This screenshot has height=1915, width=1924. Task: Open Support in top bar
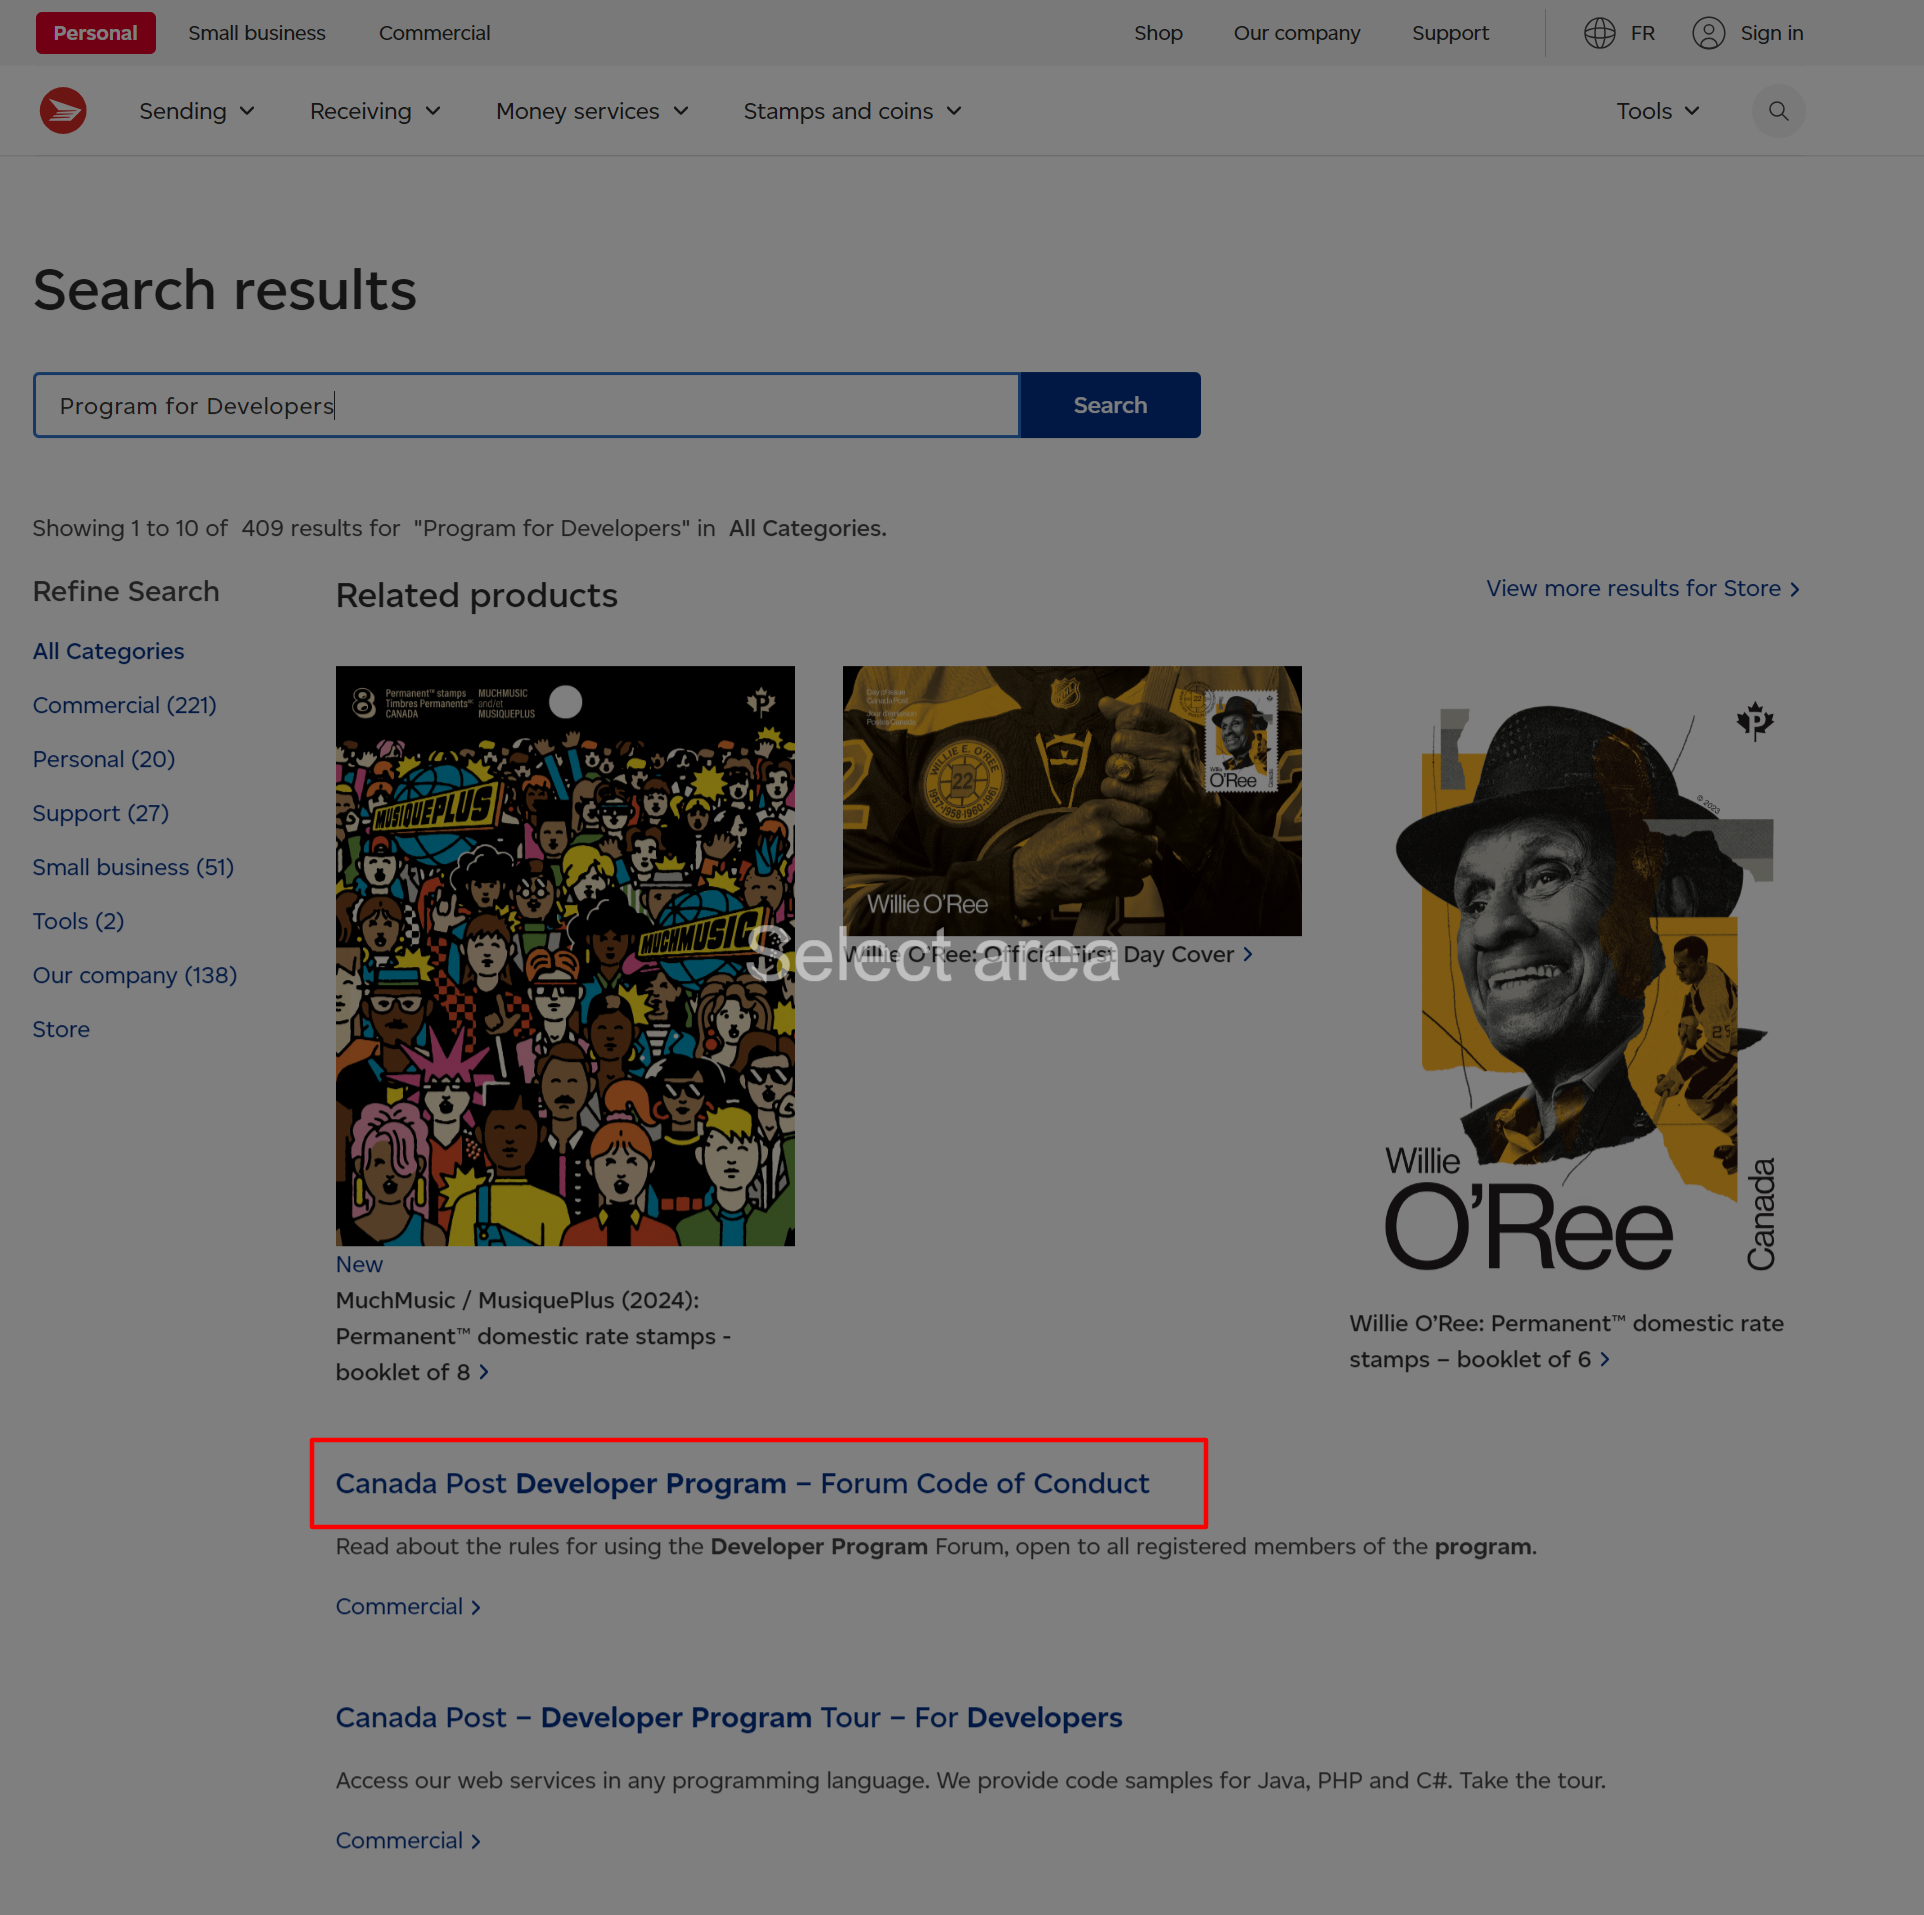(x=1450, y=33)
